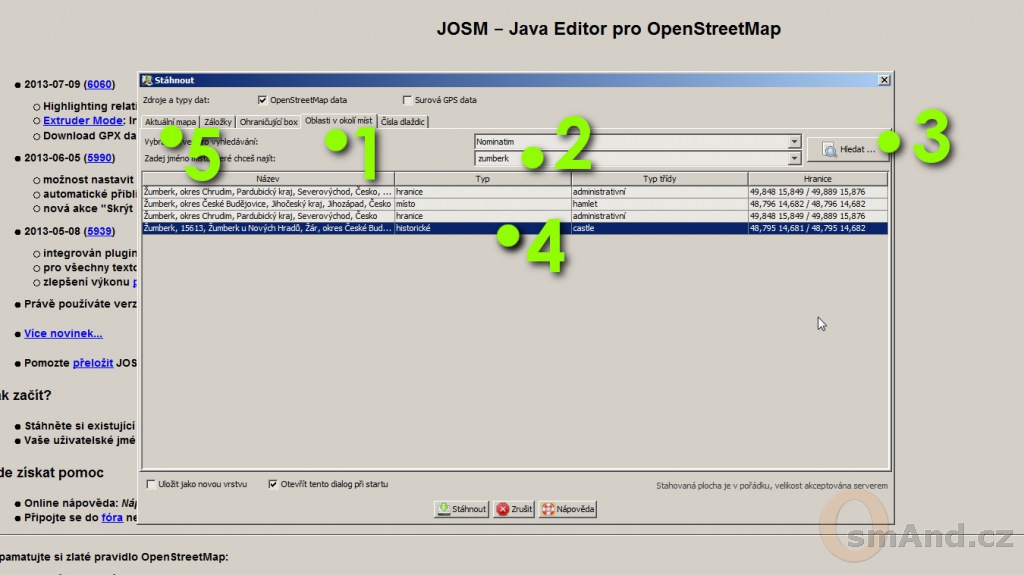Click the Zrušit cancel button
The image size is (1024, 575).
pos(514,509)
